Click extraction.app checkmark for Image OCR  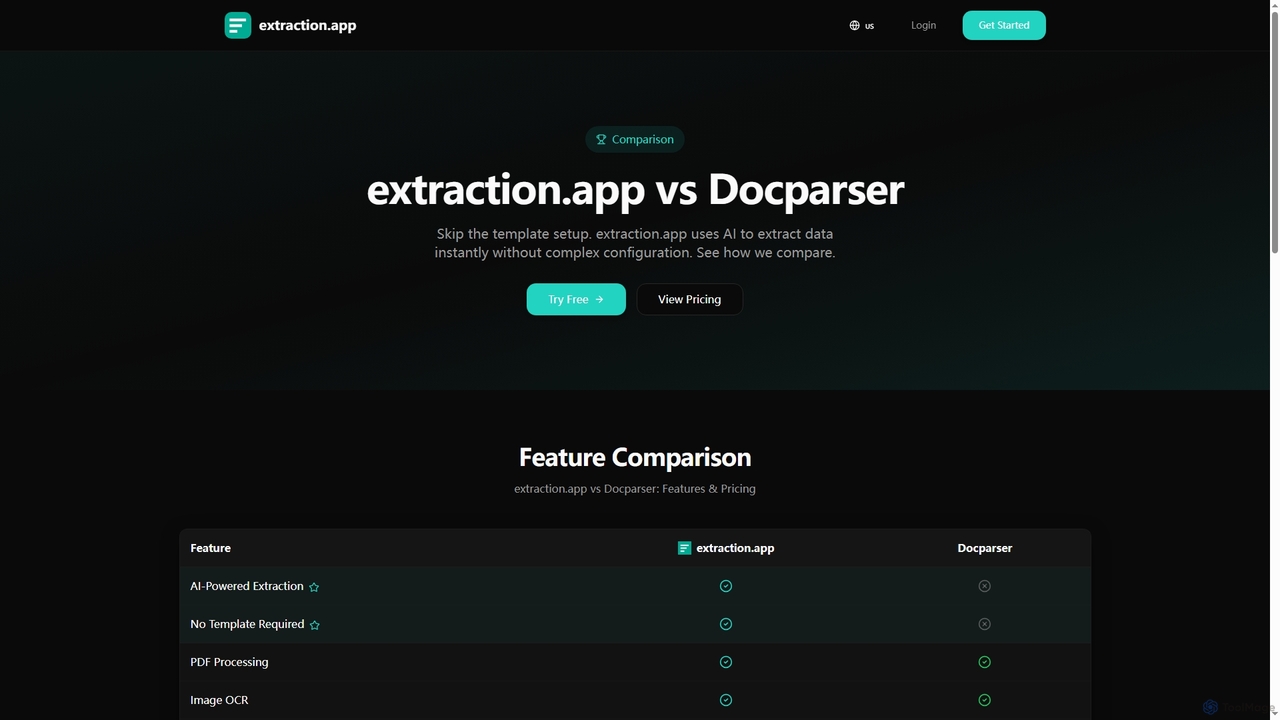(726, 700)
